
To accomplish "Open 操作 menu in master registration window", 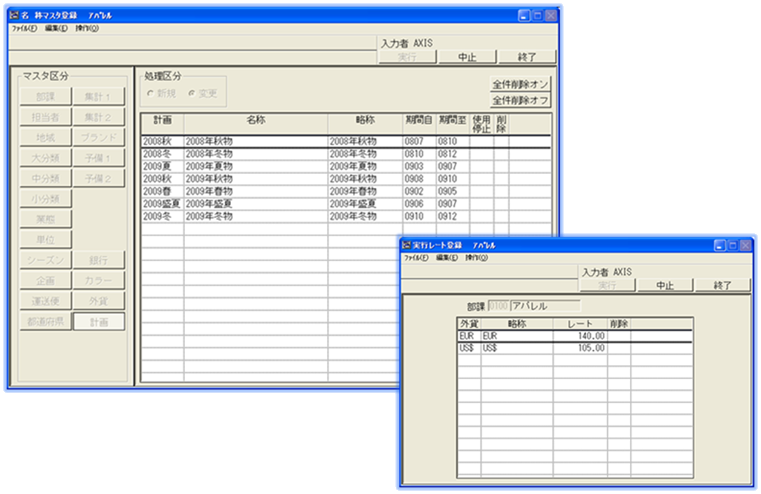I will click(87, 28).
